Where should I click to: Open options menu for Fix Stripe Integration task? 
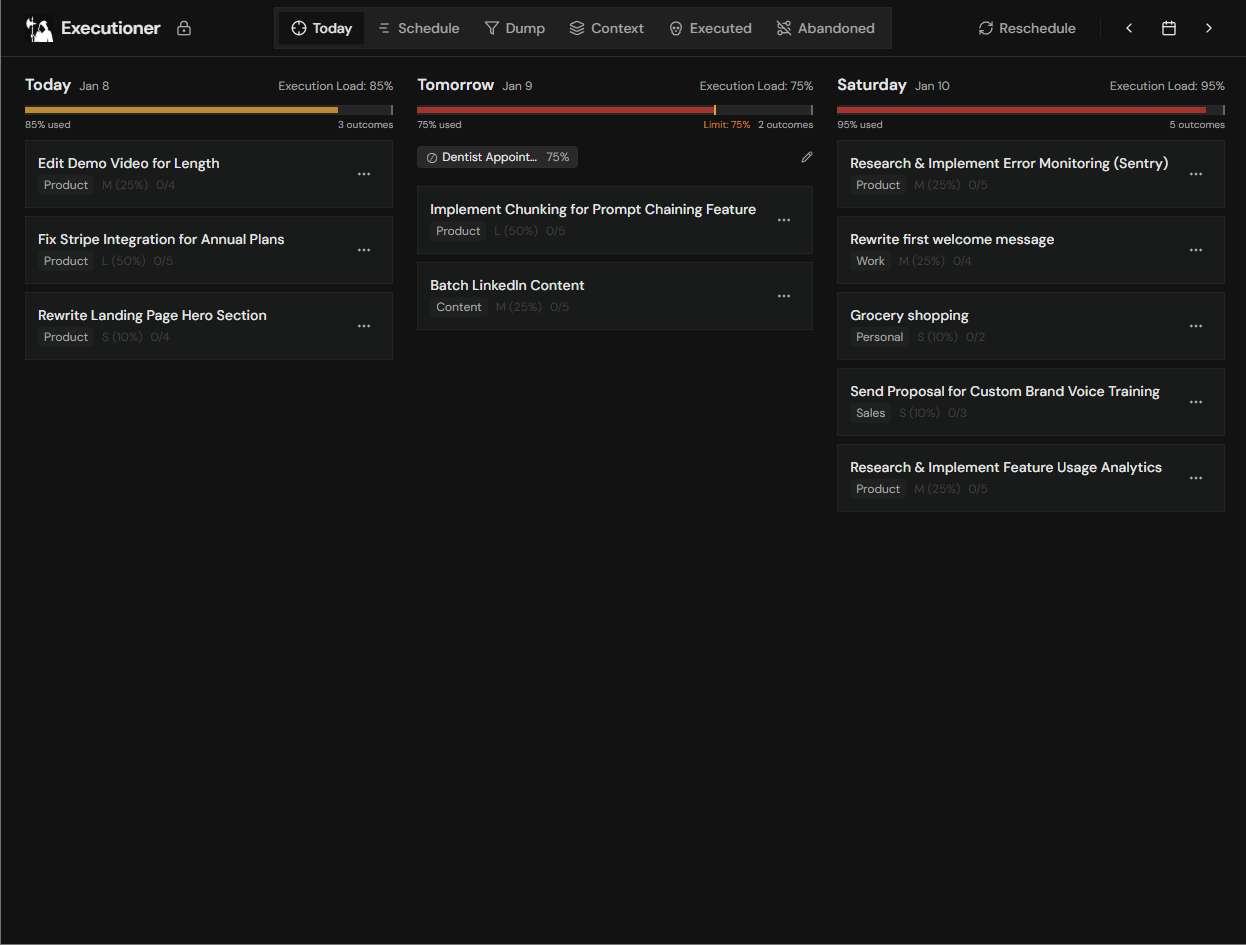coord(364,250)
